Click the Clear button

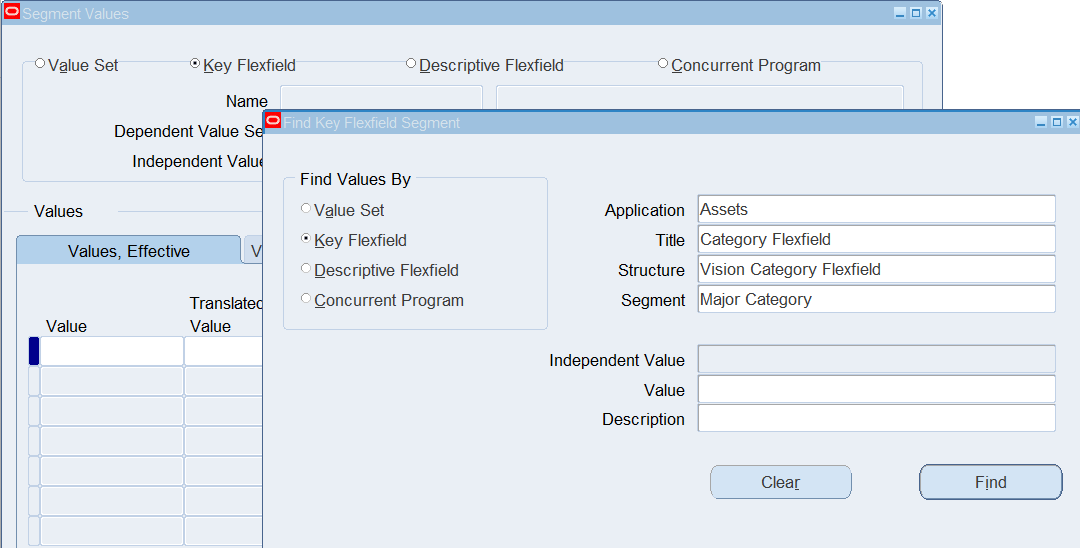click(x=780, y=482)
